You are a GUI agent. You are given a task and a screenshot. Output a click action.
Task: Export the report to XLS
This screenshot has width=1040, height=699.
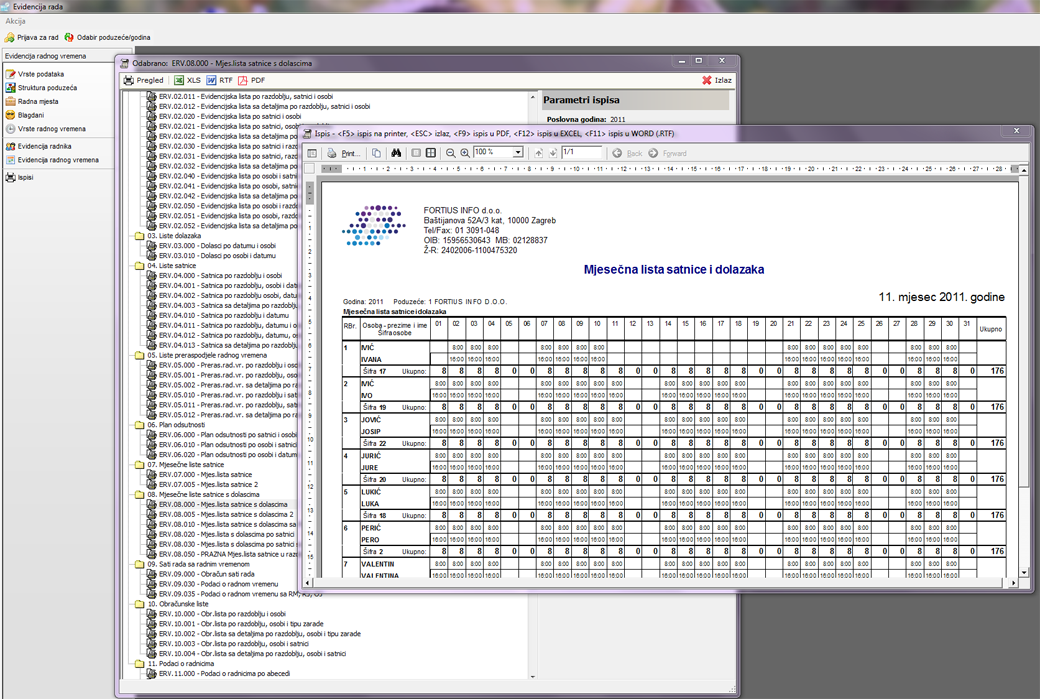point(187,80)
